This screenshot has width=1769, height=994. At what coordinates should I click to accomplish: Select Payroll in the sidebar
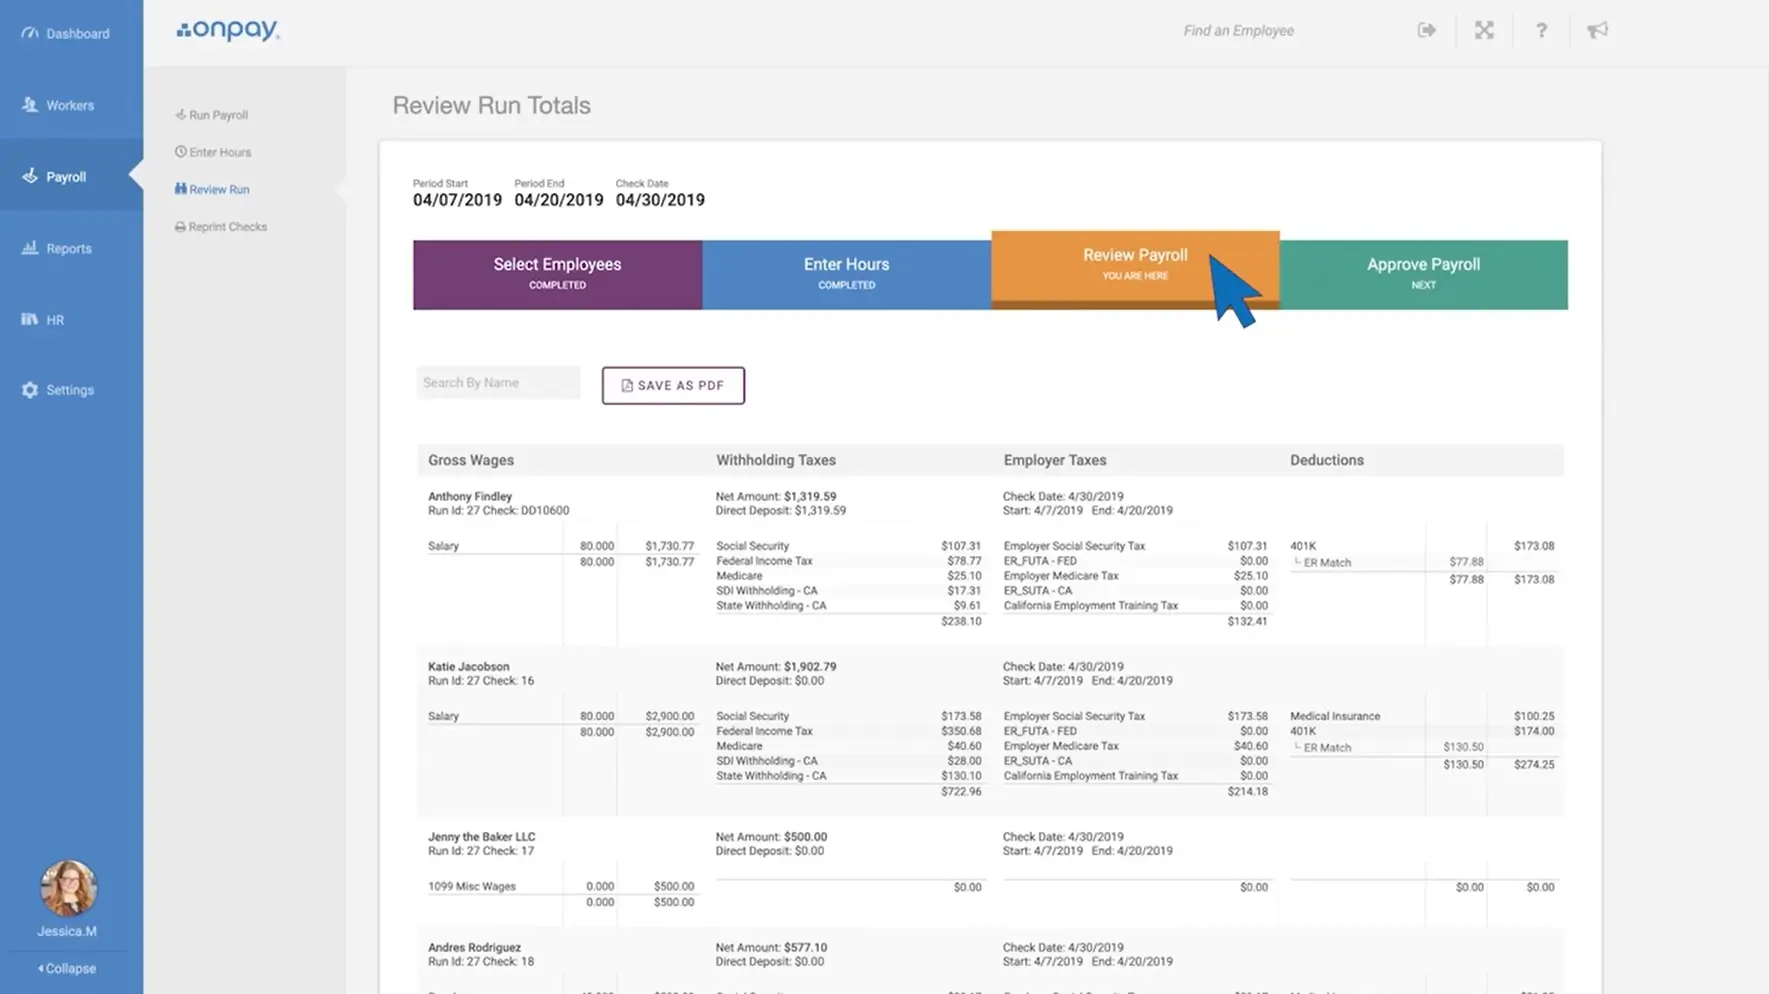[x=70, y=176]
